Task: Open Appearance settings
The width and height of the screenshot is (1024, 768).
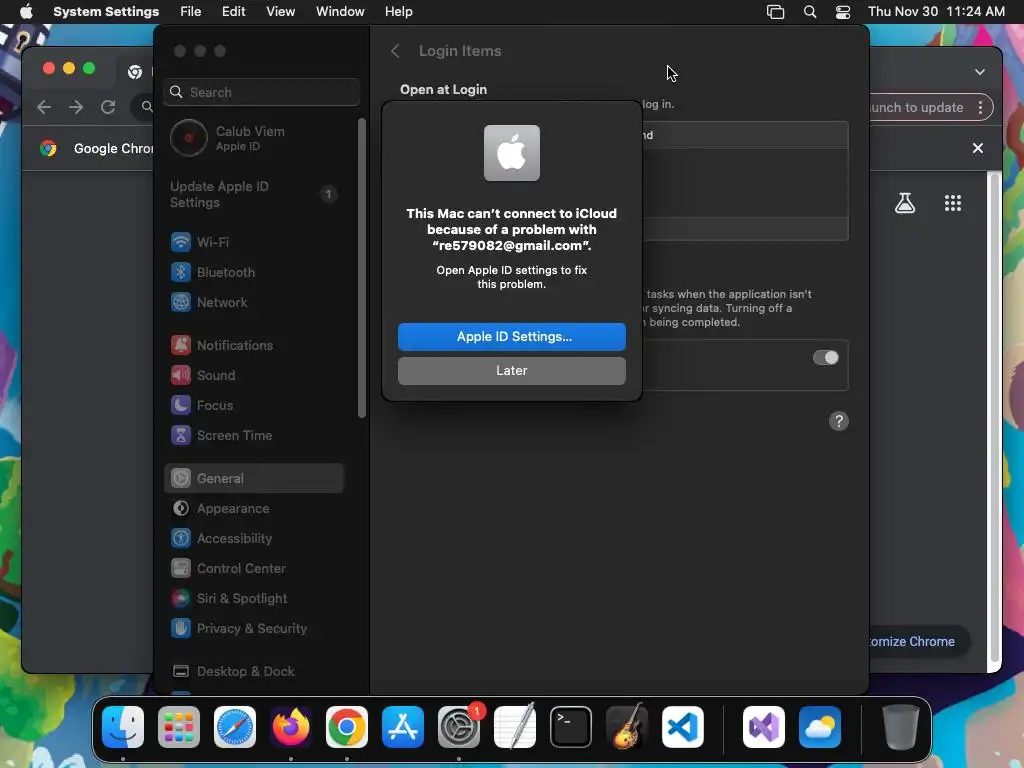Action: [x=255, y=509]
